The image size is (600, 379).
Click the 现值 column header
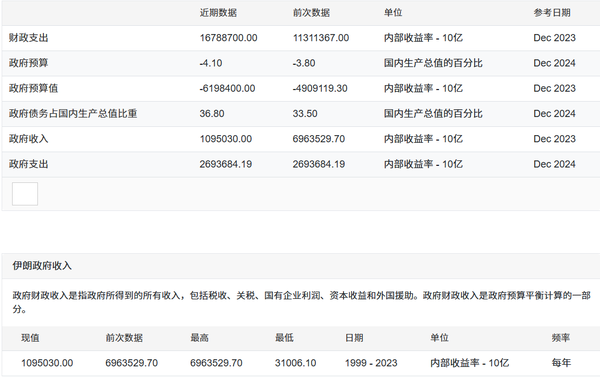click(30, 338)
